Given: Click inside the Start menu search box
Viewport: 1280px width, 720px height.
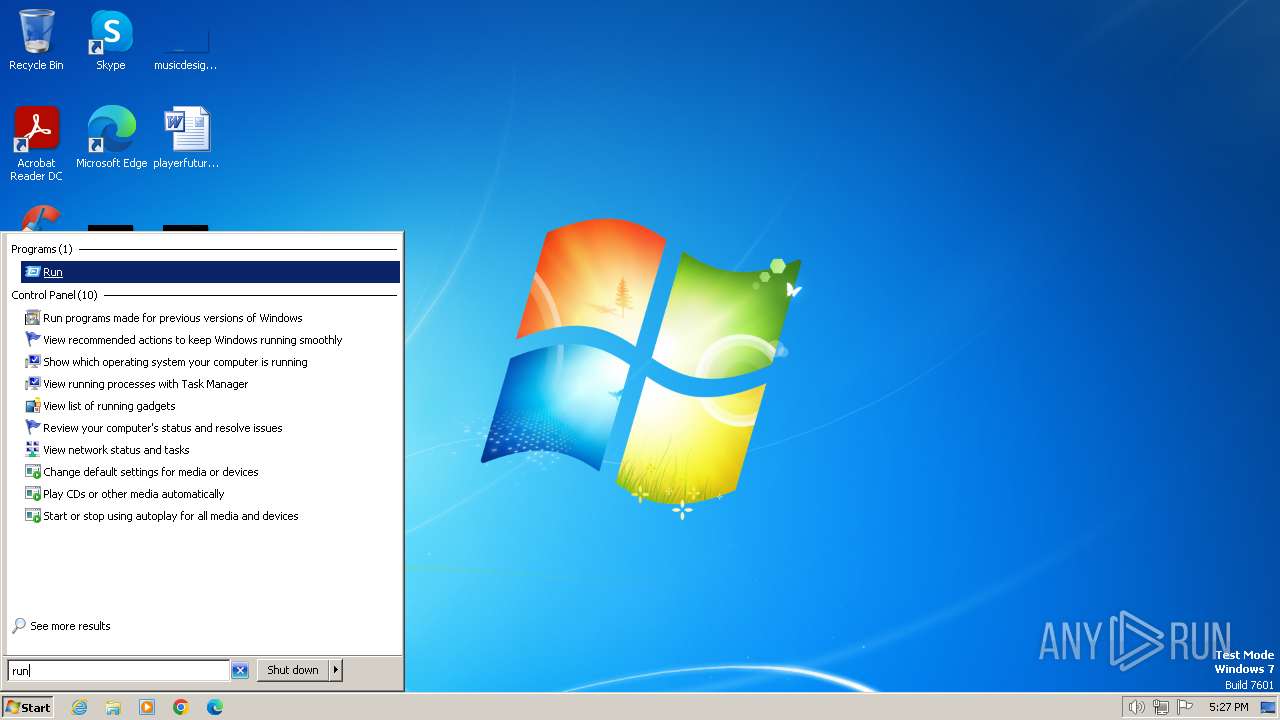Looking at the screenshot, I should (118, 670).
